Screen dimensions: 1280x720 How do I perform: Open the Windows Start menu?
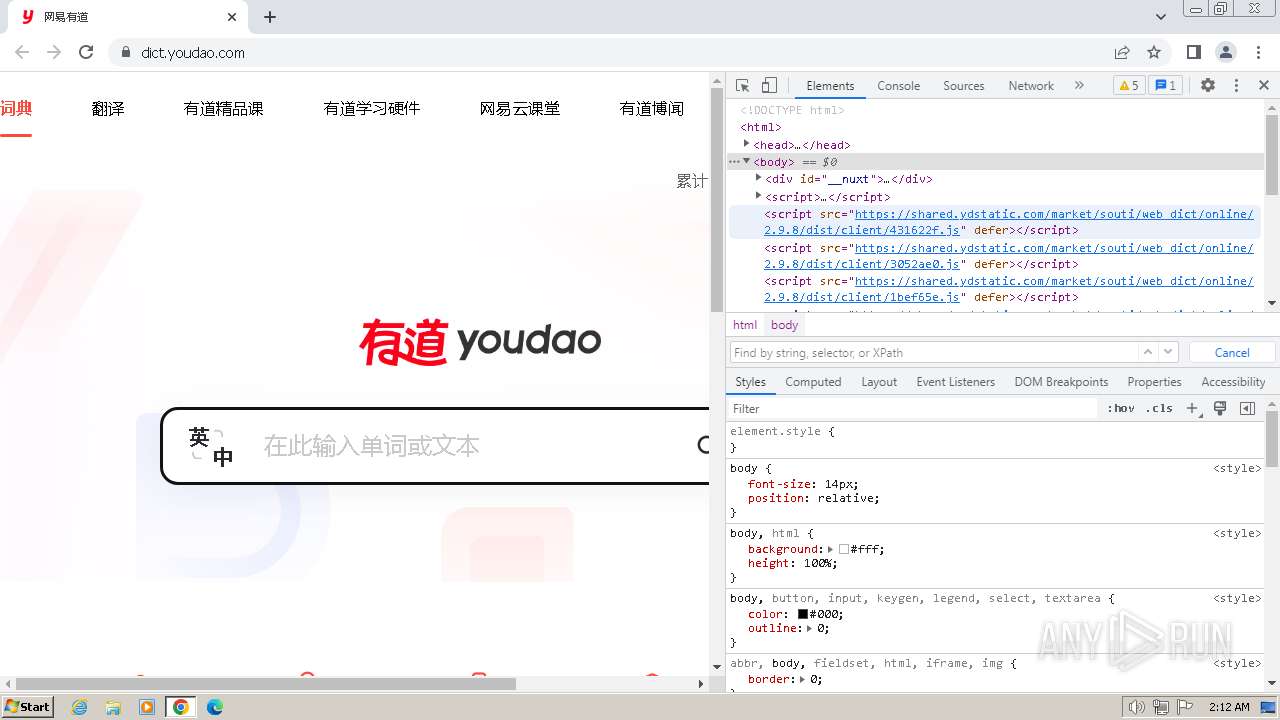click(x=28, y=707)
